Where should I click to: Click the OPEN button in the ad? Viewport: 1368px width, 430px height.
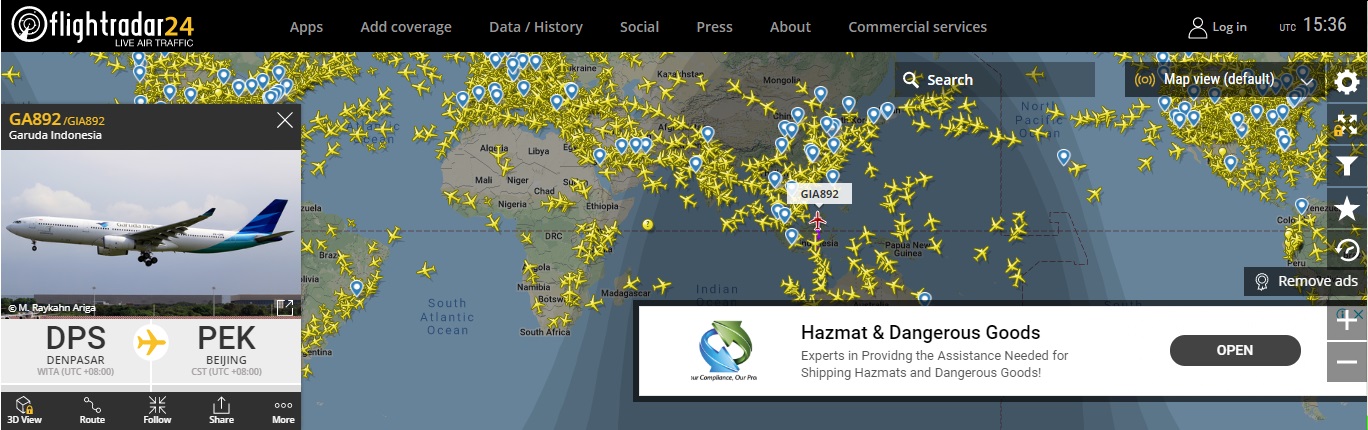point(1235,350)
